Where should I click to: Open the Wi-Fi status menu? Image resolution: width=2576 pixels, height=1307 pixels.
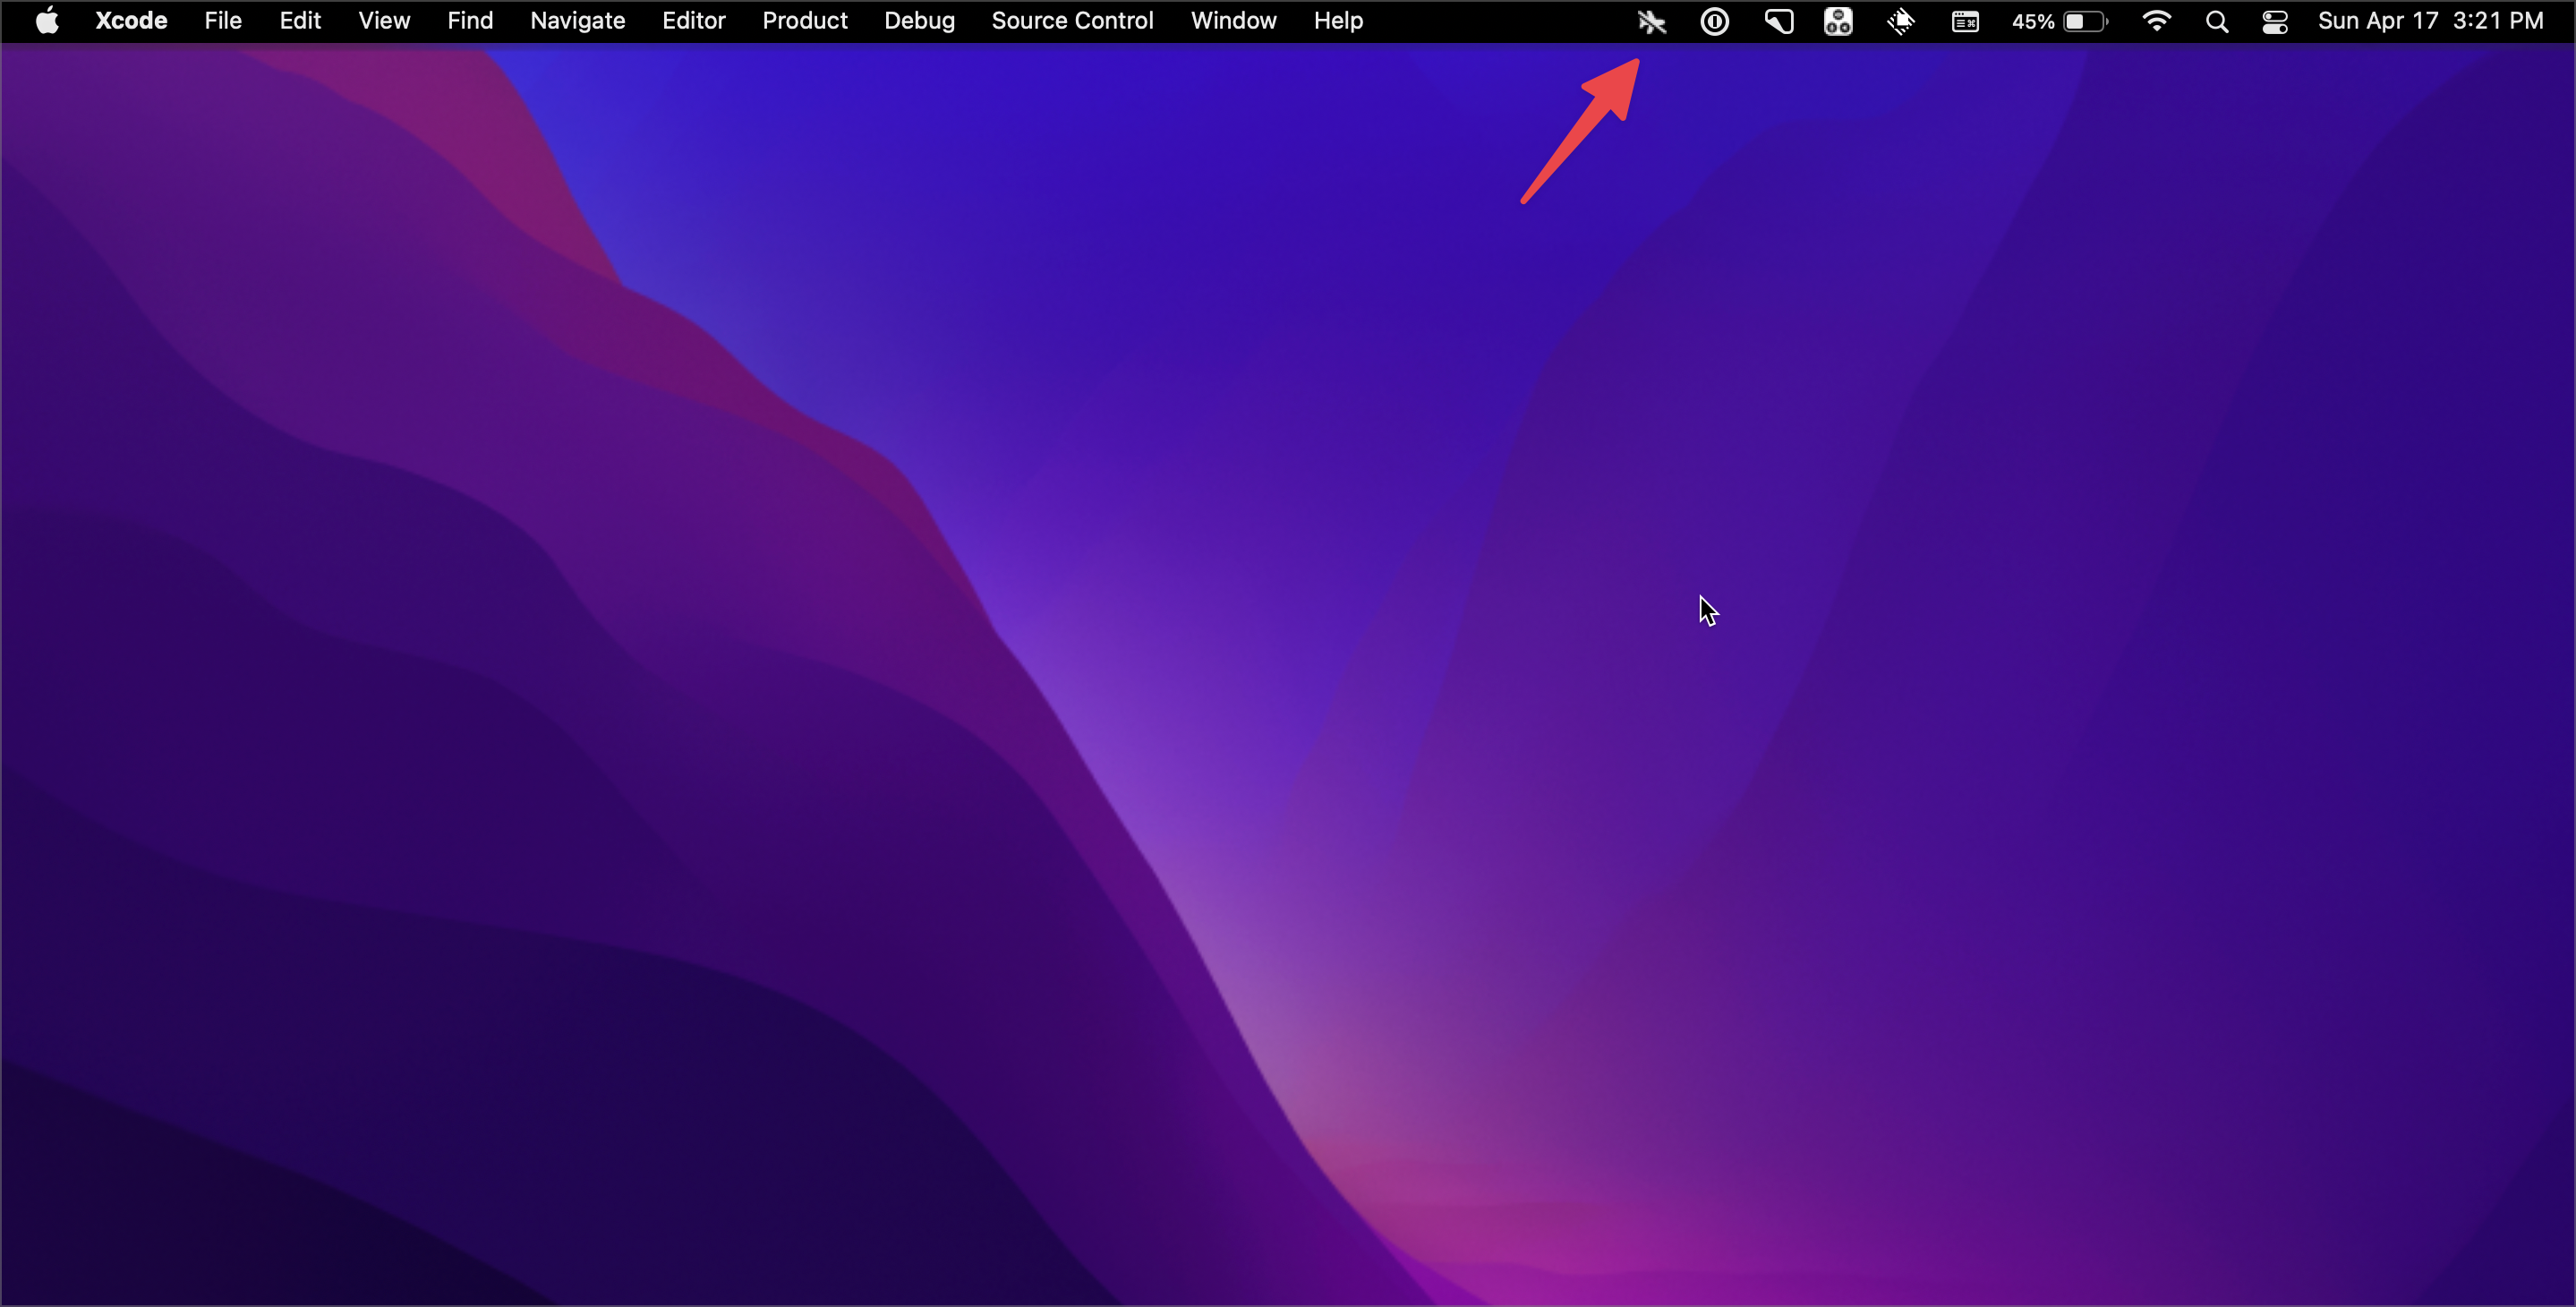click(x=2156, y=21)
